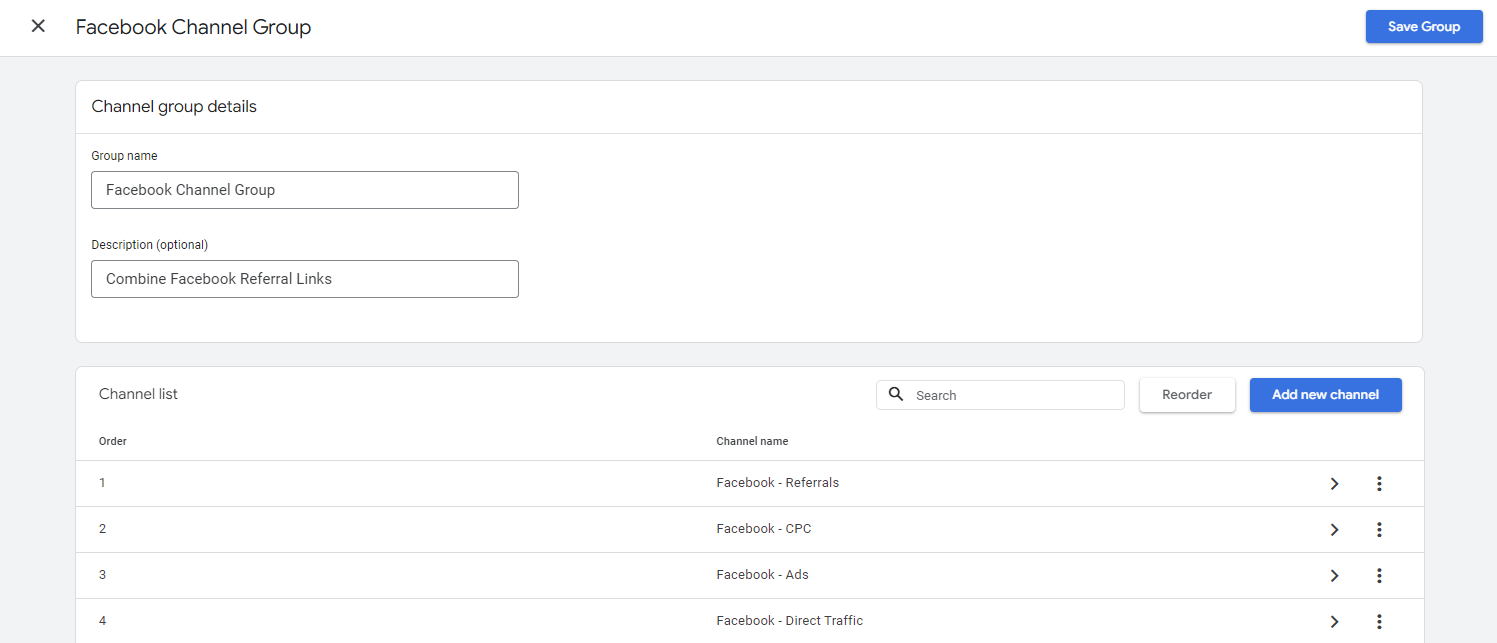Select the Group name text field
Viewport: 1497px width, 643px height.
304,189
